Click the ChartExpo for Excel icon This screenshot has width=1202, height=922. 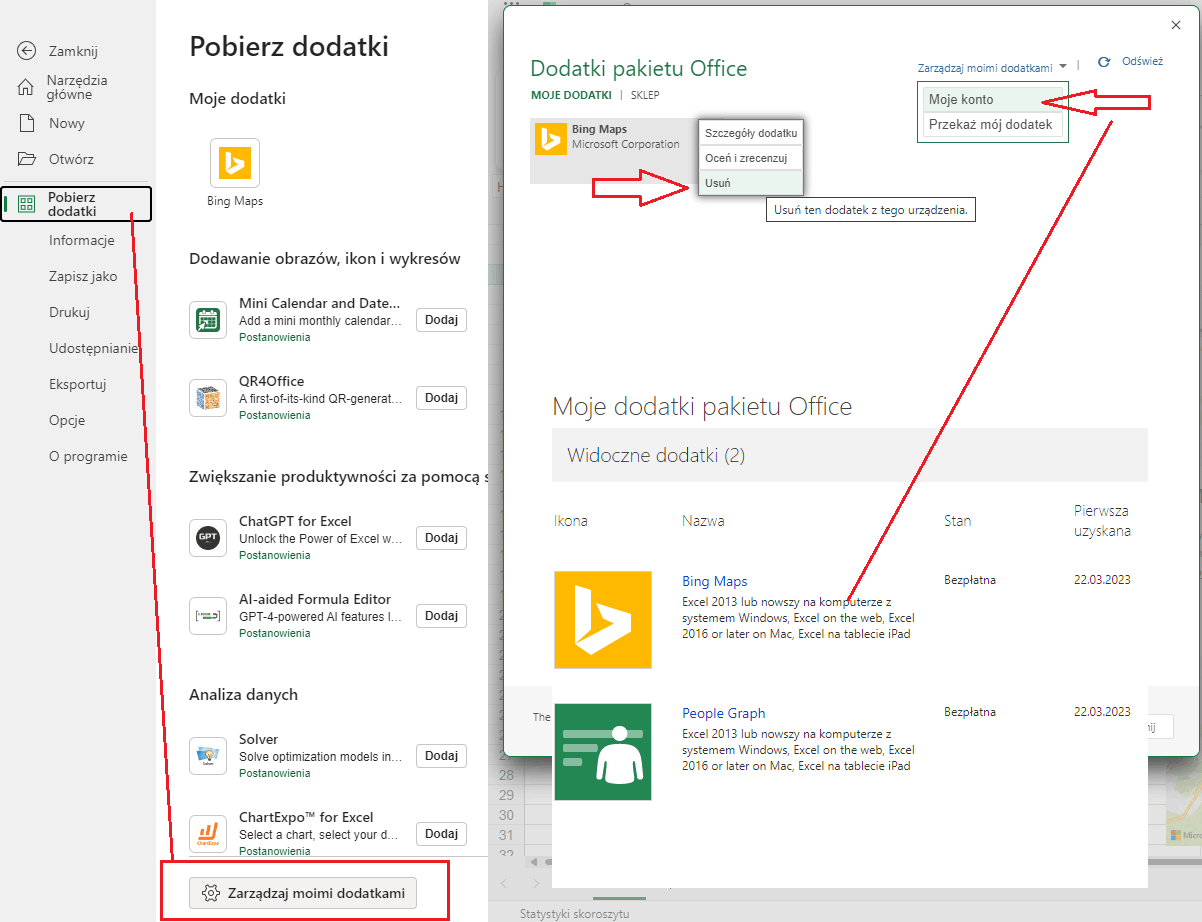(208, 834)
